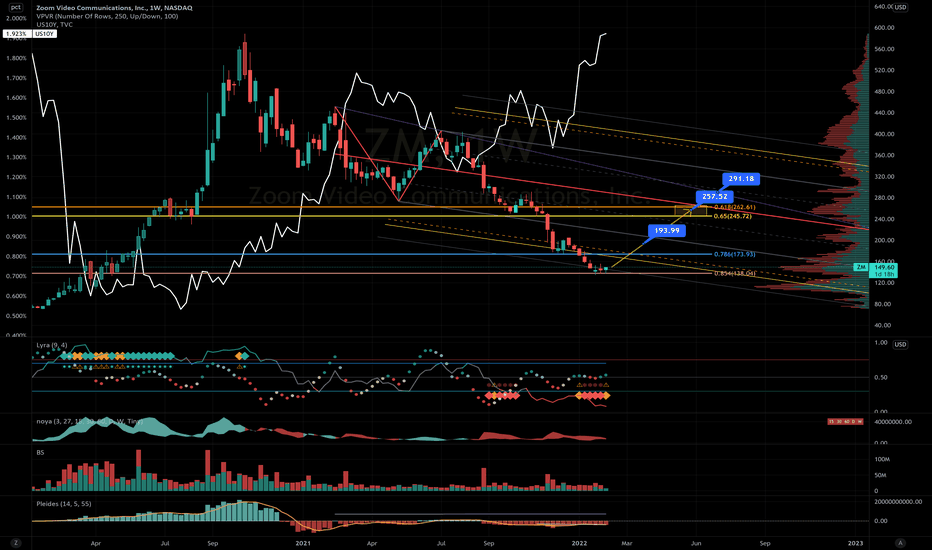
Task: Select the Zoom Video Communications chart title
Action: point(114,8)
